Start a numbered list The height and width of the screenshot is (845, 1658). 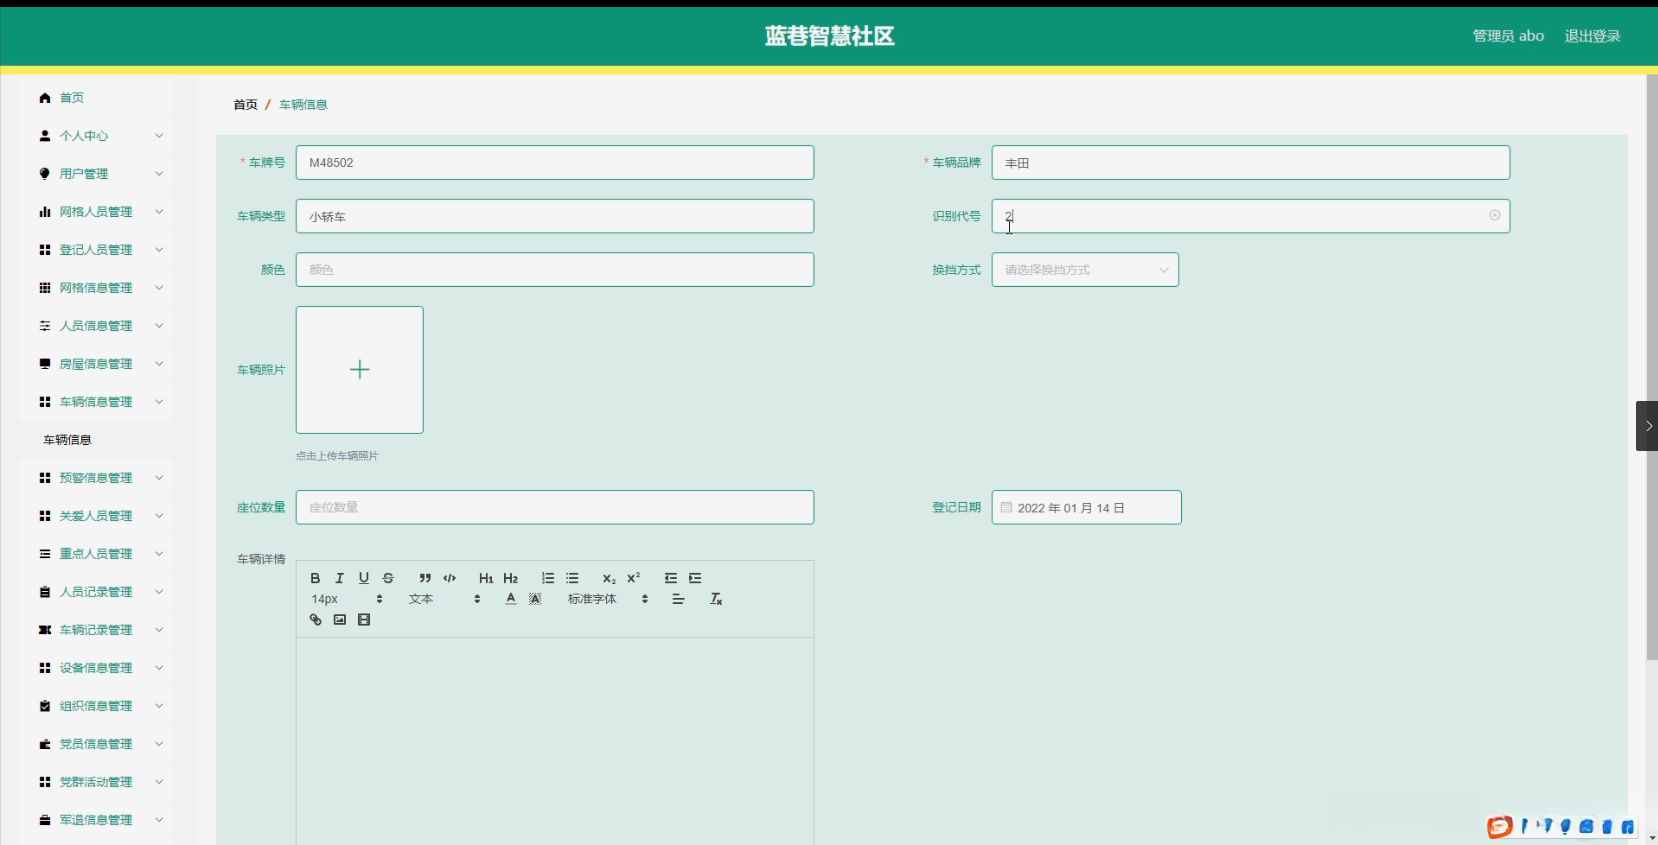click(x=548, y=578)
